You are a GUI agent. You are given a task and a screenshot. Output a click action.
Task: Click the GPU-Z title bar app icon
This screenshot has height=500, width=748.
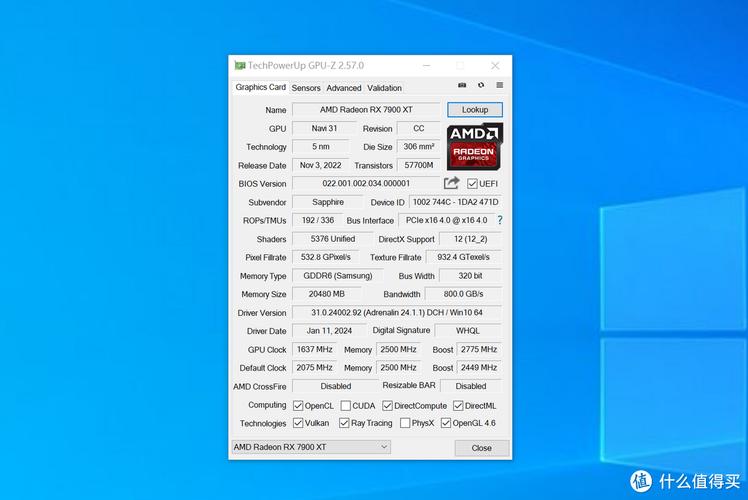[x=240, y=66]
